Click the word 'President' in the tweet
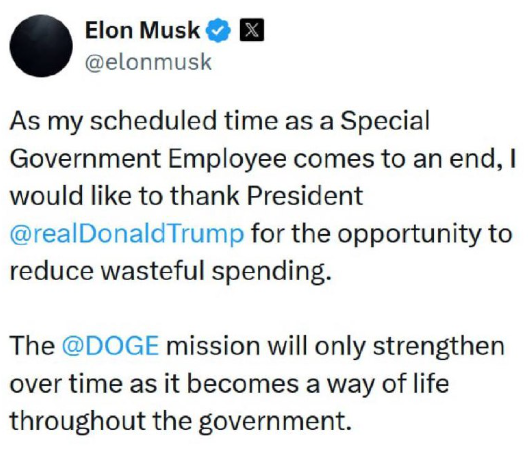This screenshot has height=459, width=528. (305, 196)
